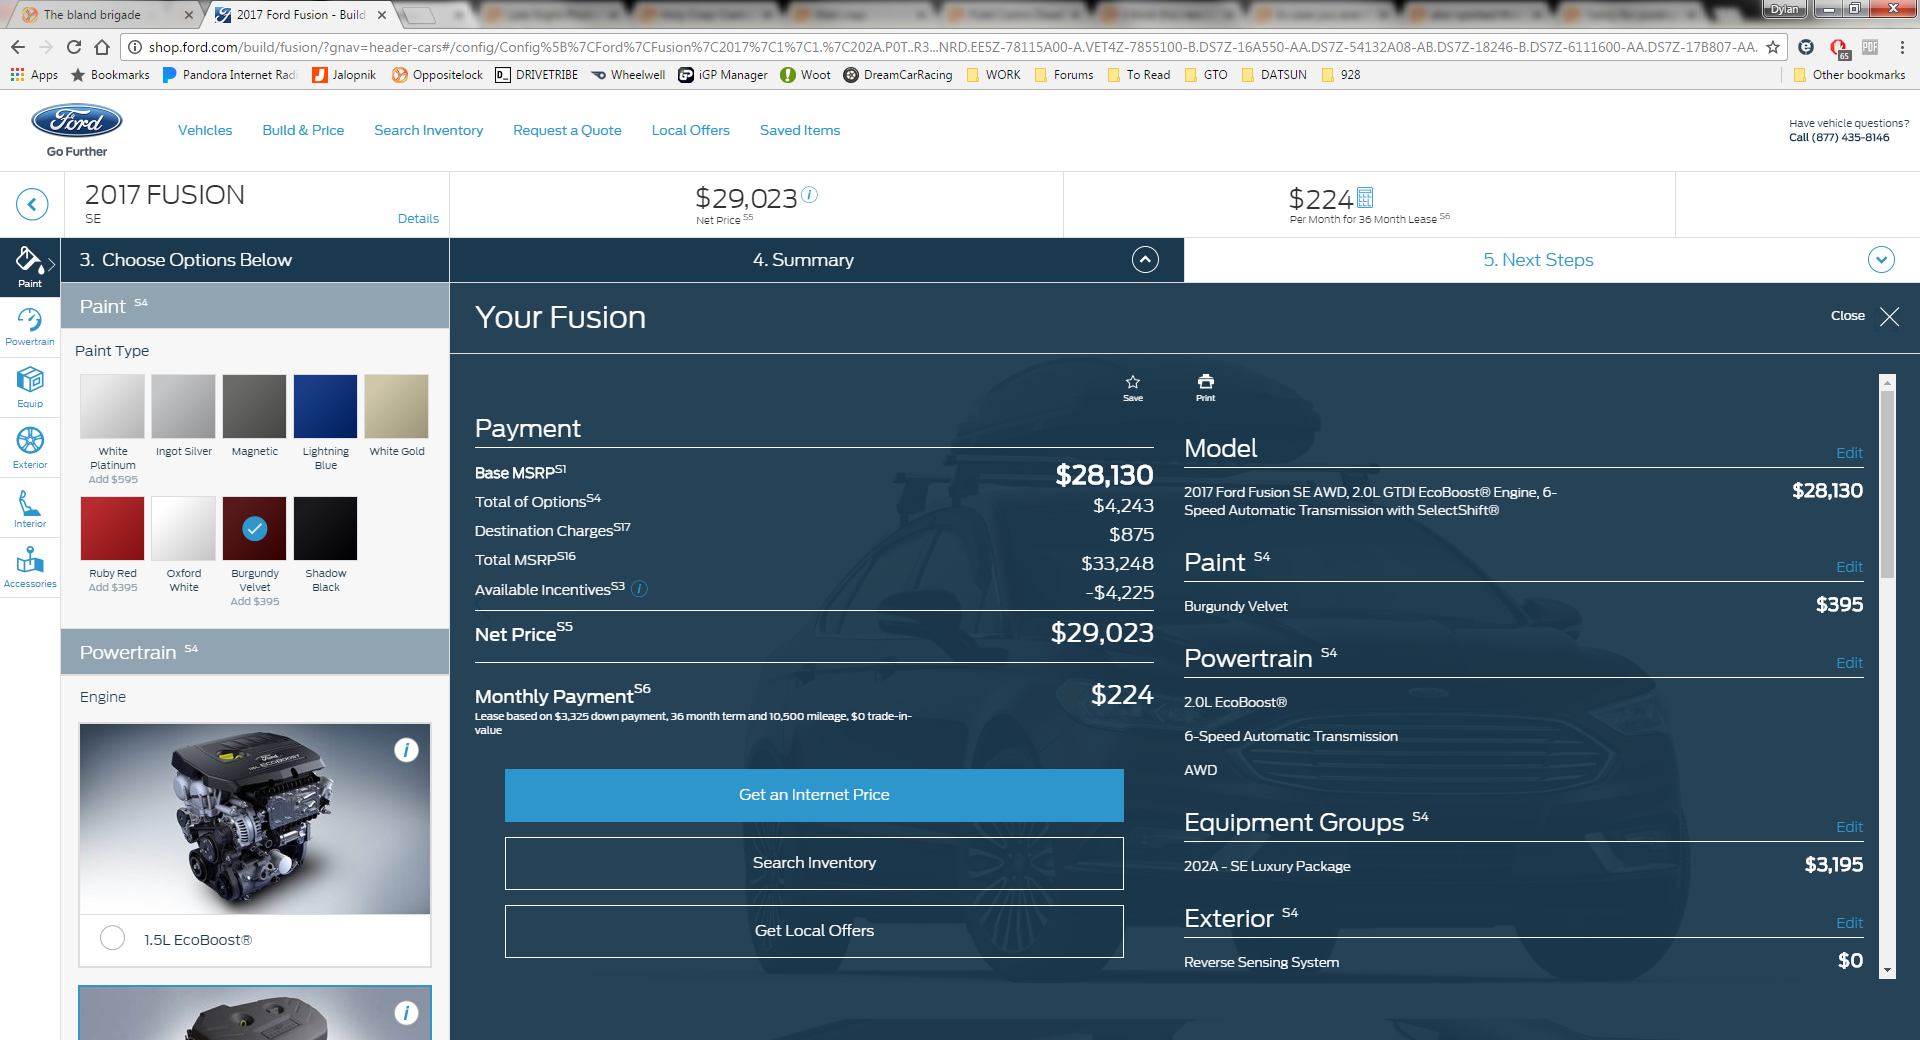This screenshot has height=1040, width=1920.
Task: Open the DRIVETRIBE bookmark
Action: pos(537,75)
